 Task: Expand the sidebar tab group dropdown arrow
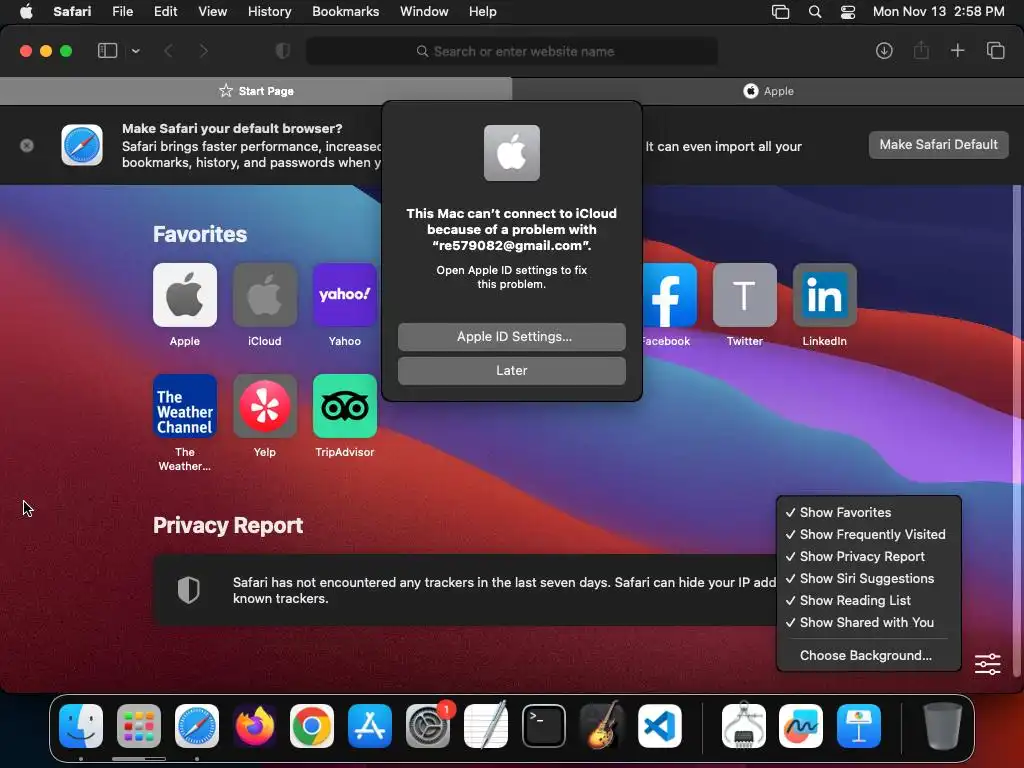click(135, 51)
